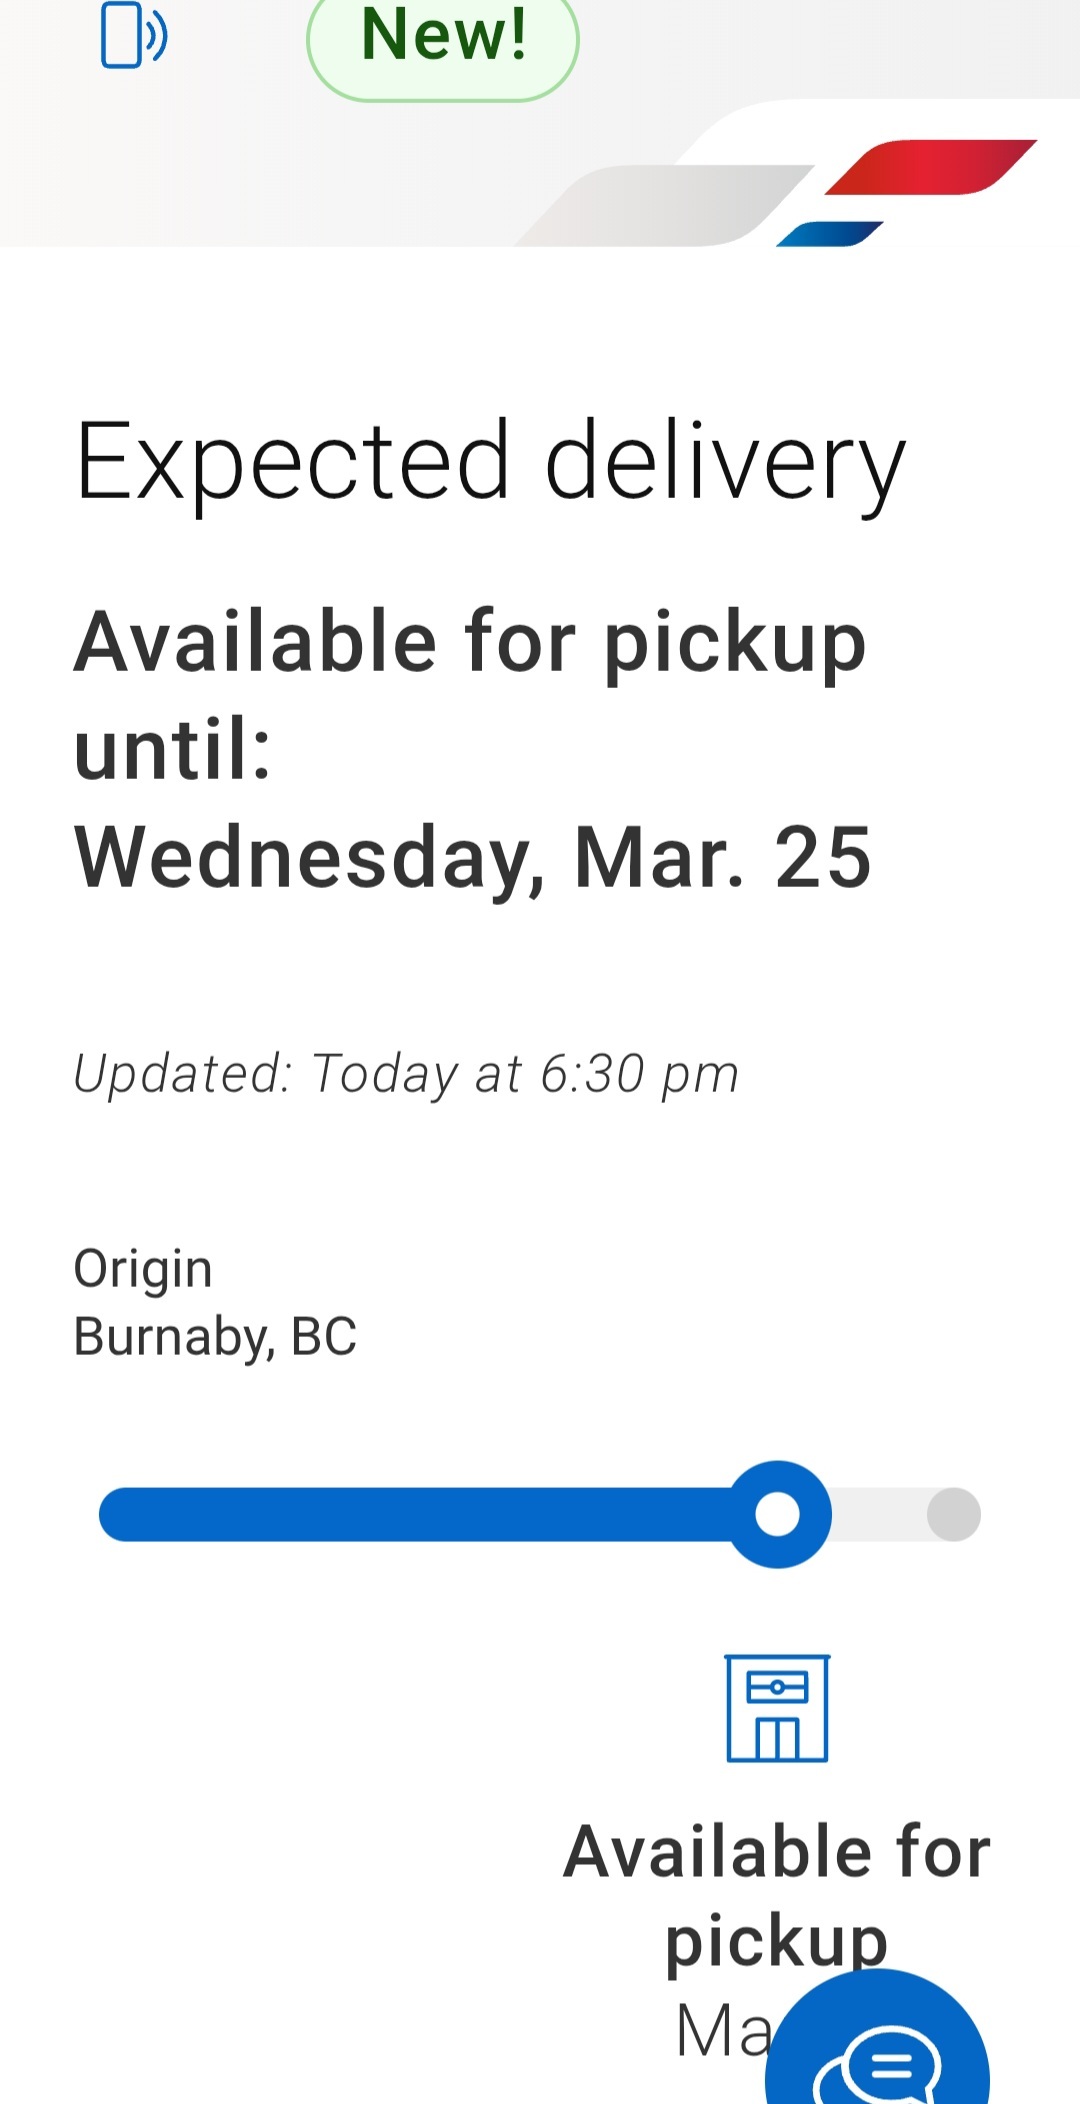The height and width of the screenshot is (2104, 1080).
Task: Click the red Canada Post logo stripe
Action: (930, 167)
